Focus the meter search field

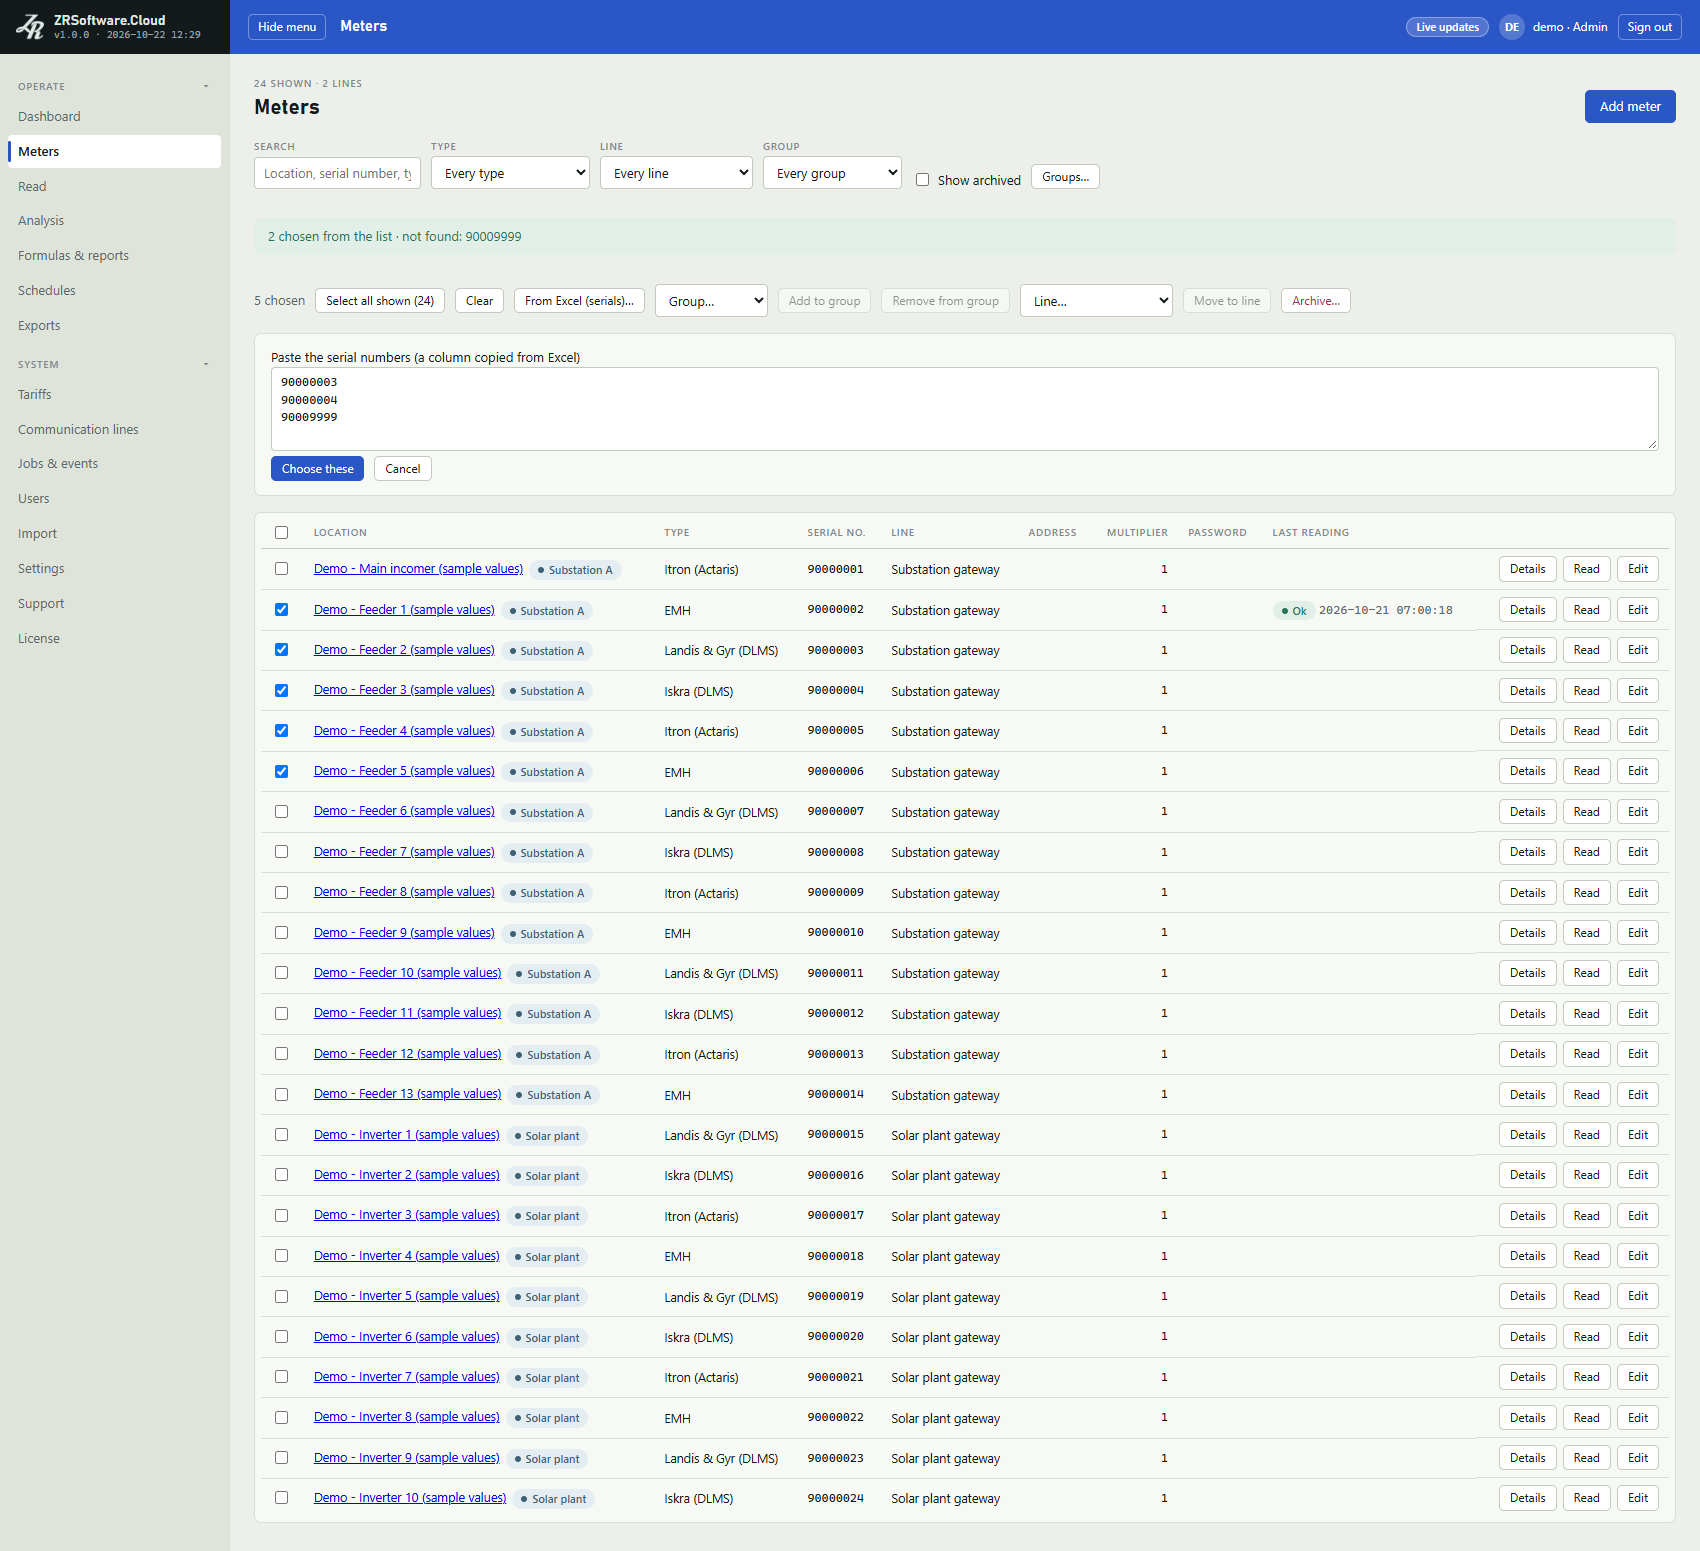coord(337,173)
